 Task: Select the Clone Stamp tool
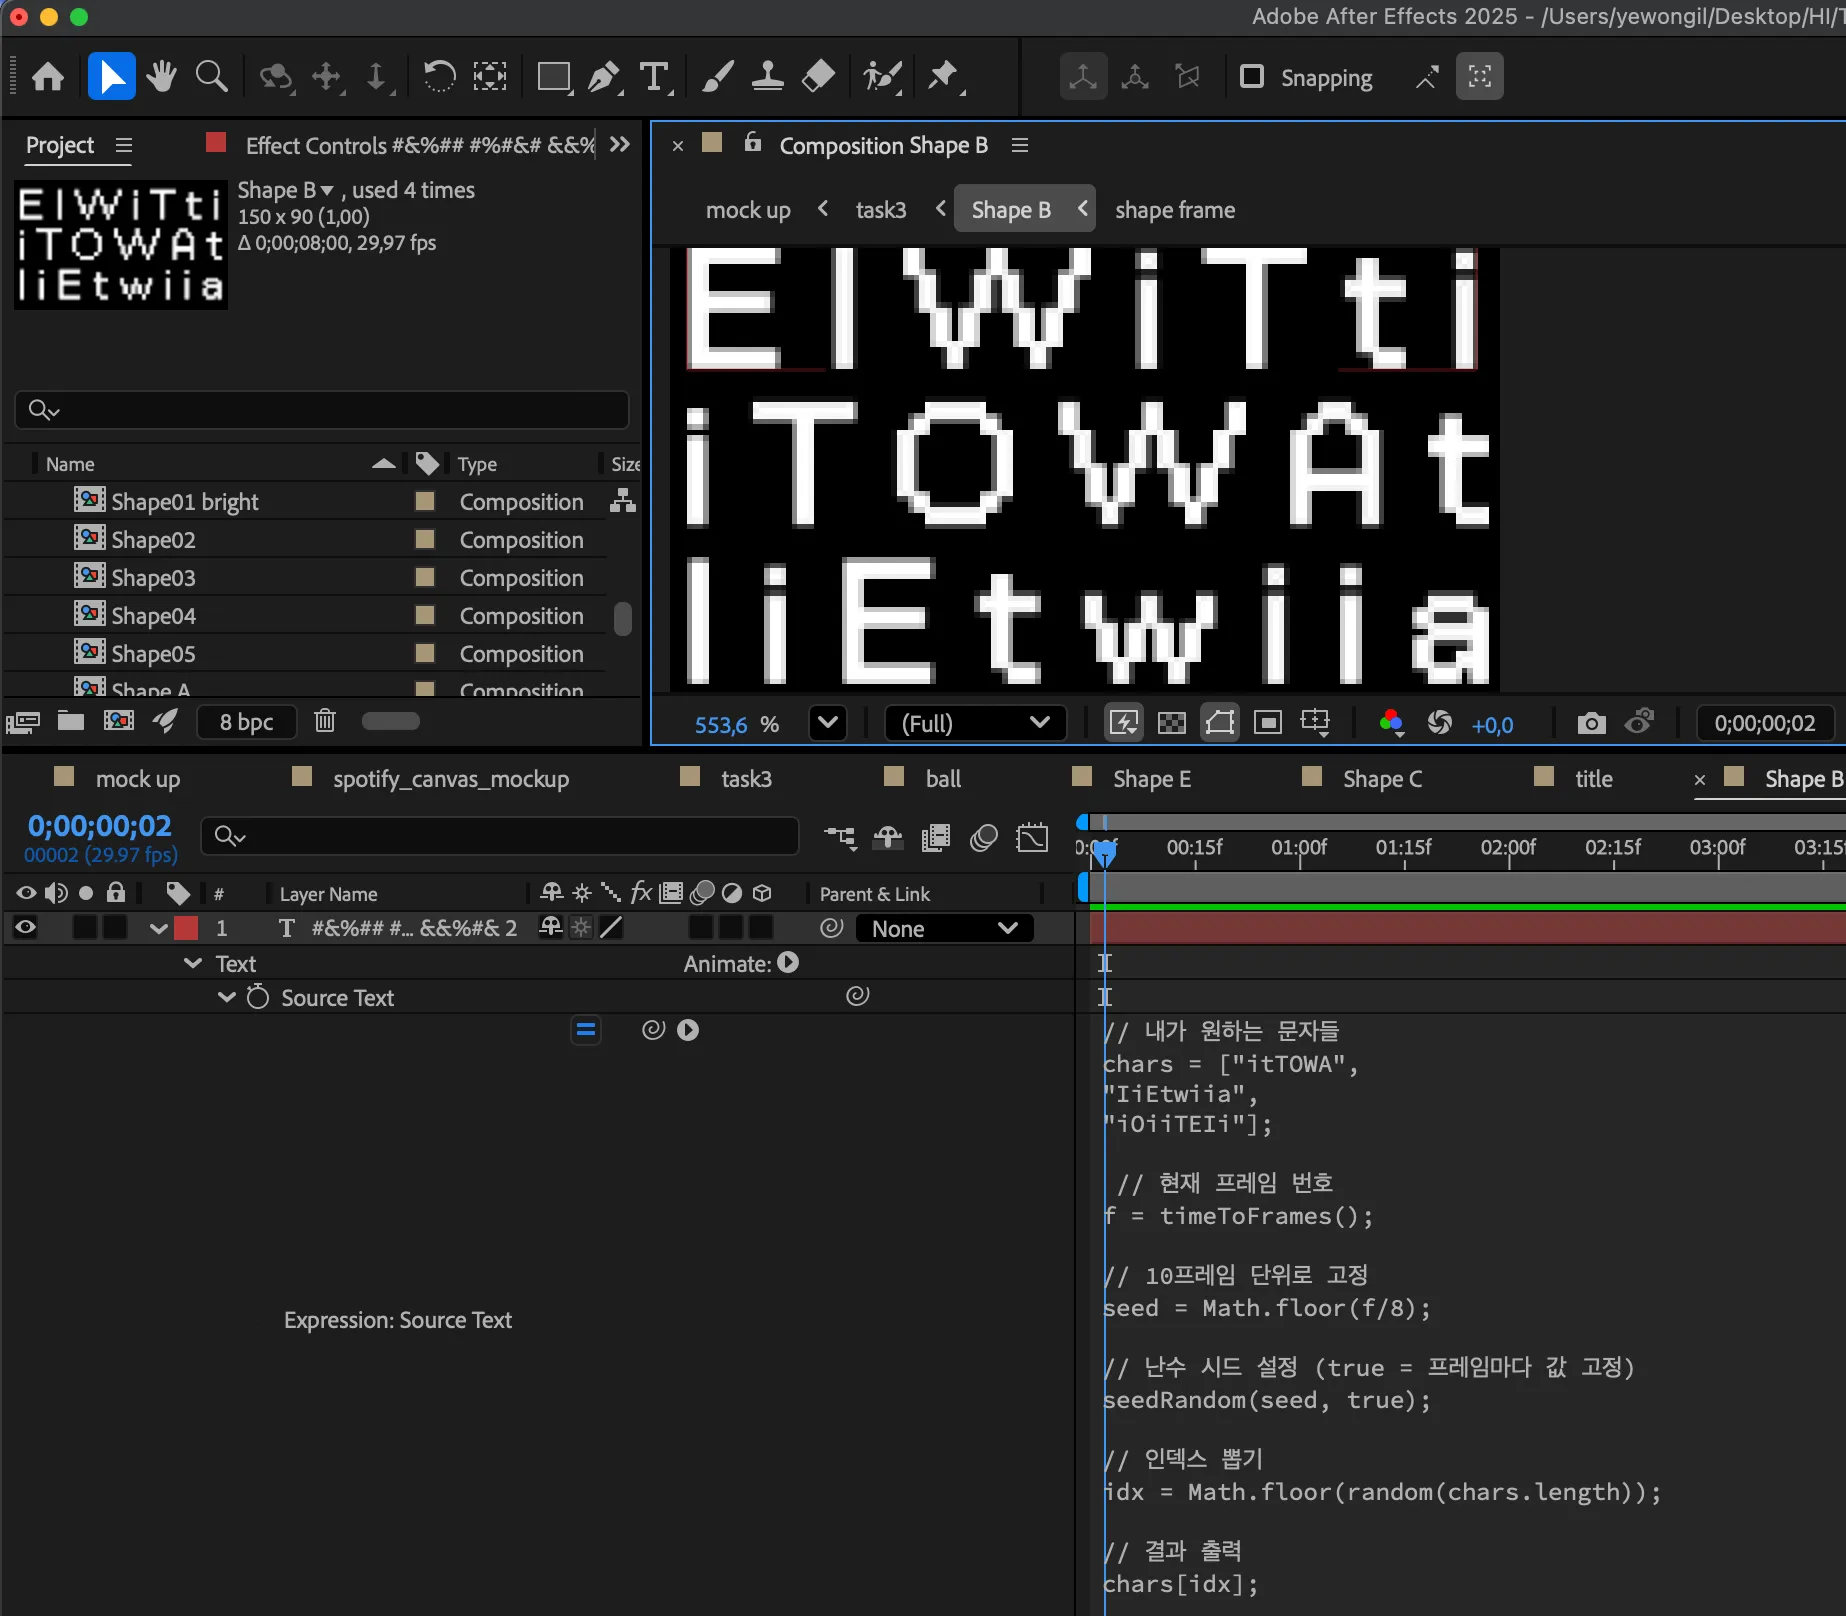(767, 77)
